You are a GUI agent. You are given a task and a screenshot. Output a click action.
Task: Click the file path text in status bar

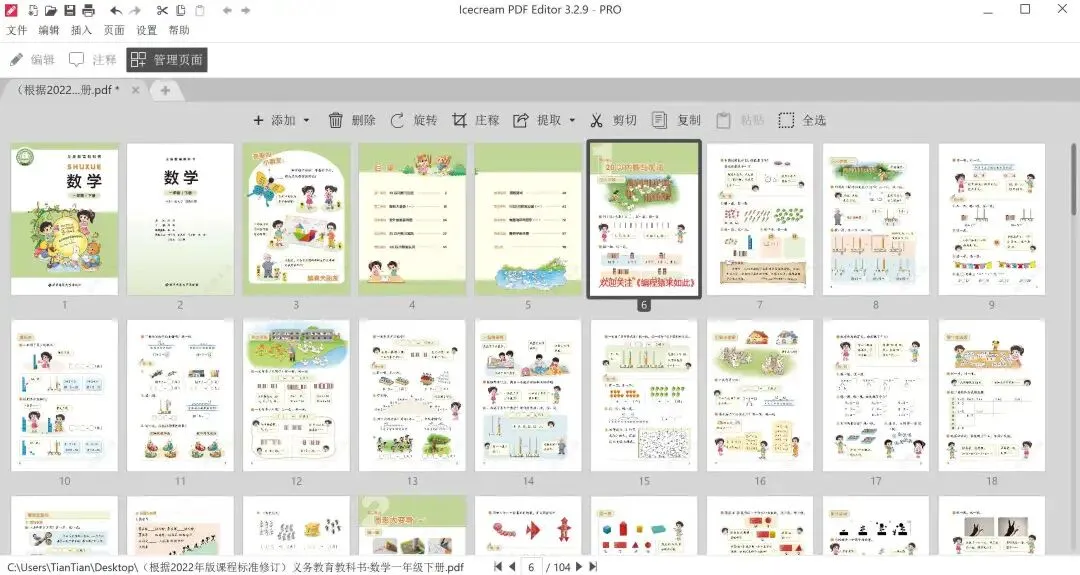tap(236, 567)
